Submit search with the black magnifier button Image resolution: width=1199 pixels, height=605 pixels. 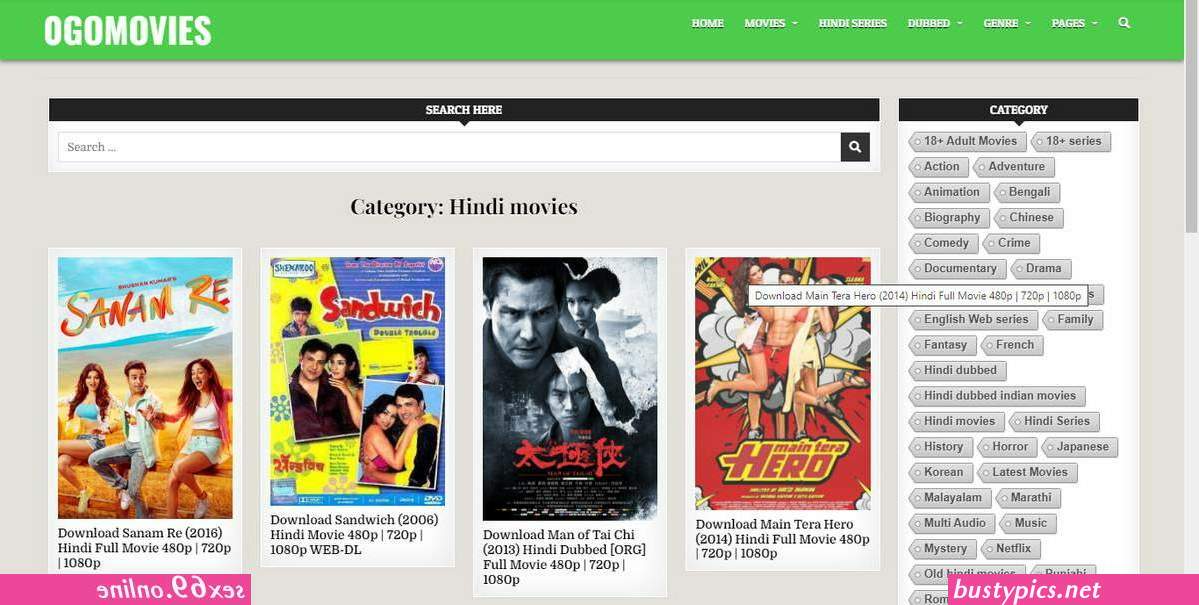(855, 147)
